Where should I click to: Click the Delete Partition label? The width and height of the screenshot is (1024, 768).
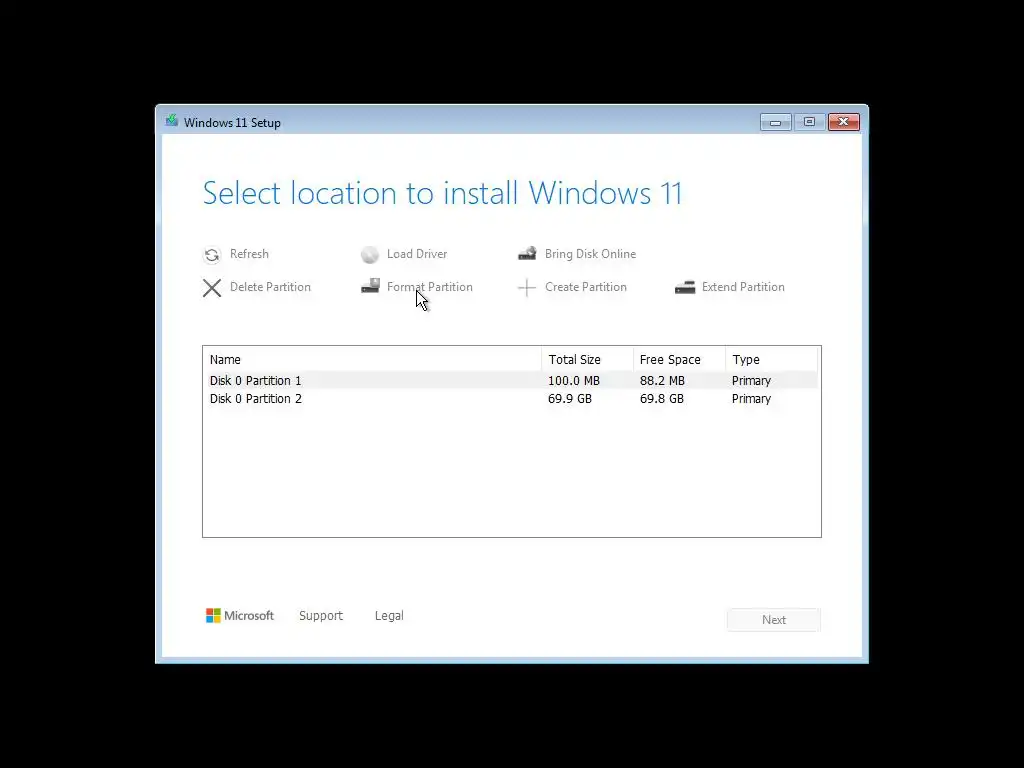(x=270, y=287)
